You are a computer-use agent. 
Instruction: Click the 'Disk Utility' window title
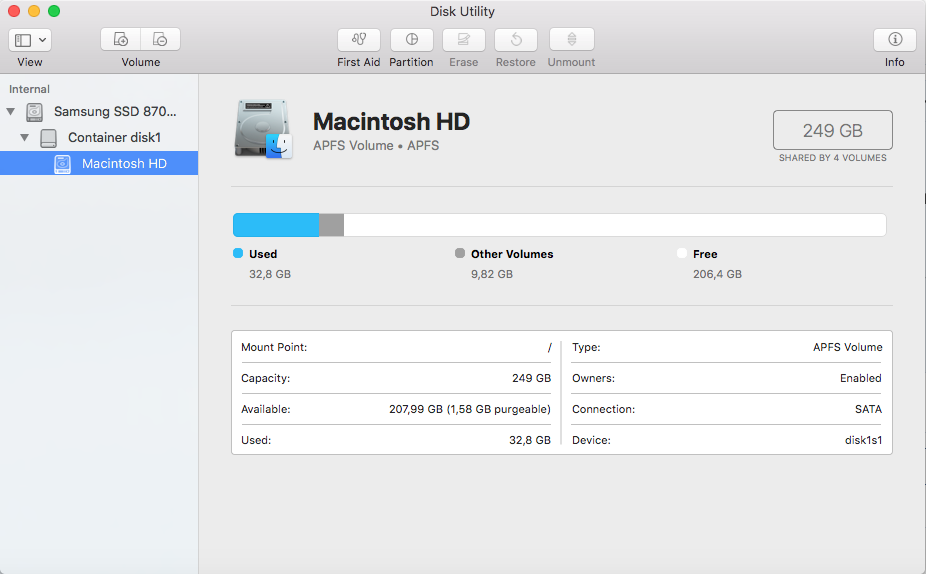(x=462, y=11)
